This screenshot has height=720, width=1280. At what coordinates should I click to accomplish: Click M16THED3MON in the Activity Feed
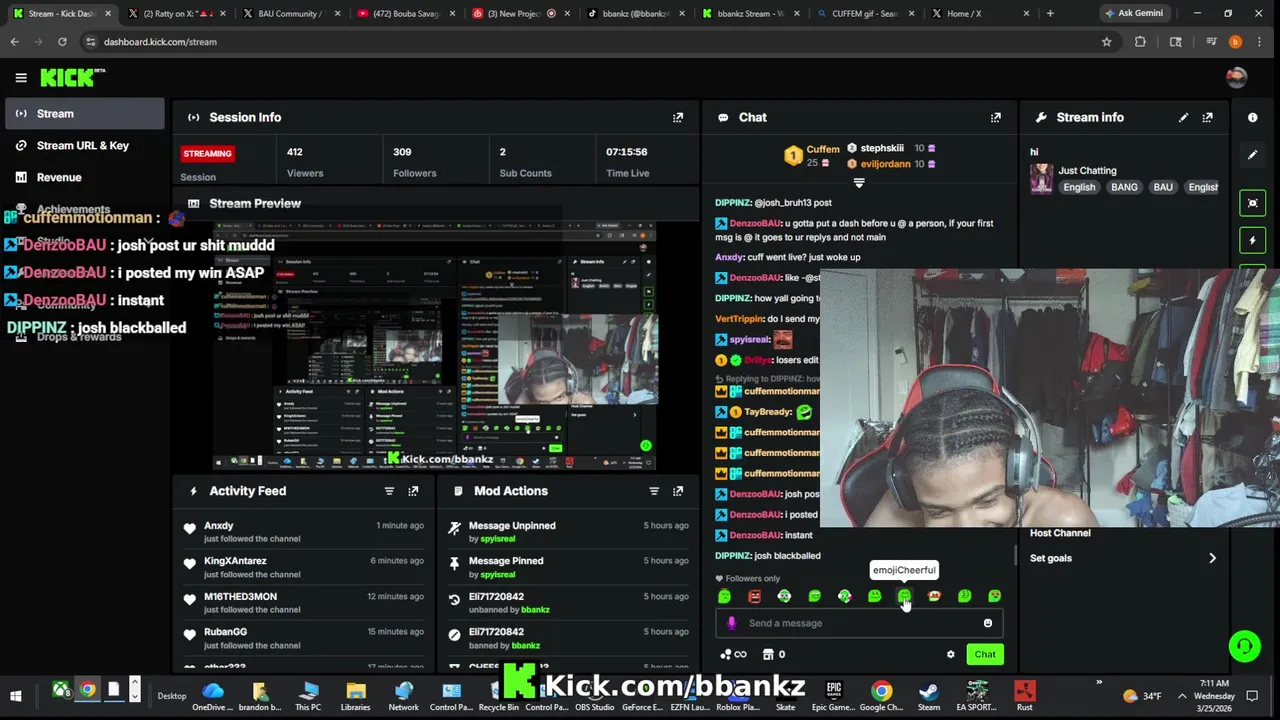pyautogui.click(x=240, y=597)
